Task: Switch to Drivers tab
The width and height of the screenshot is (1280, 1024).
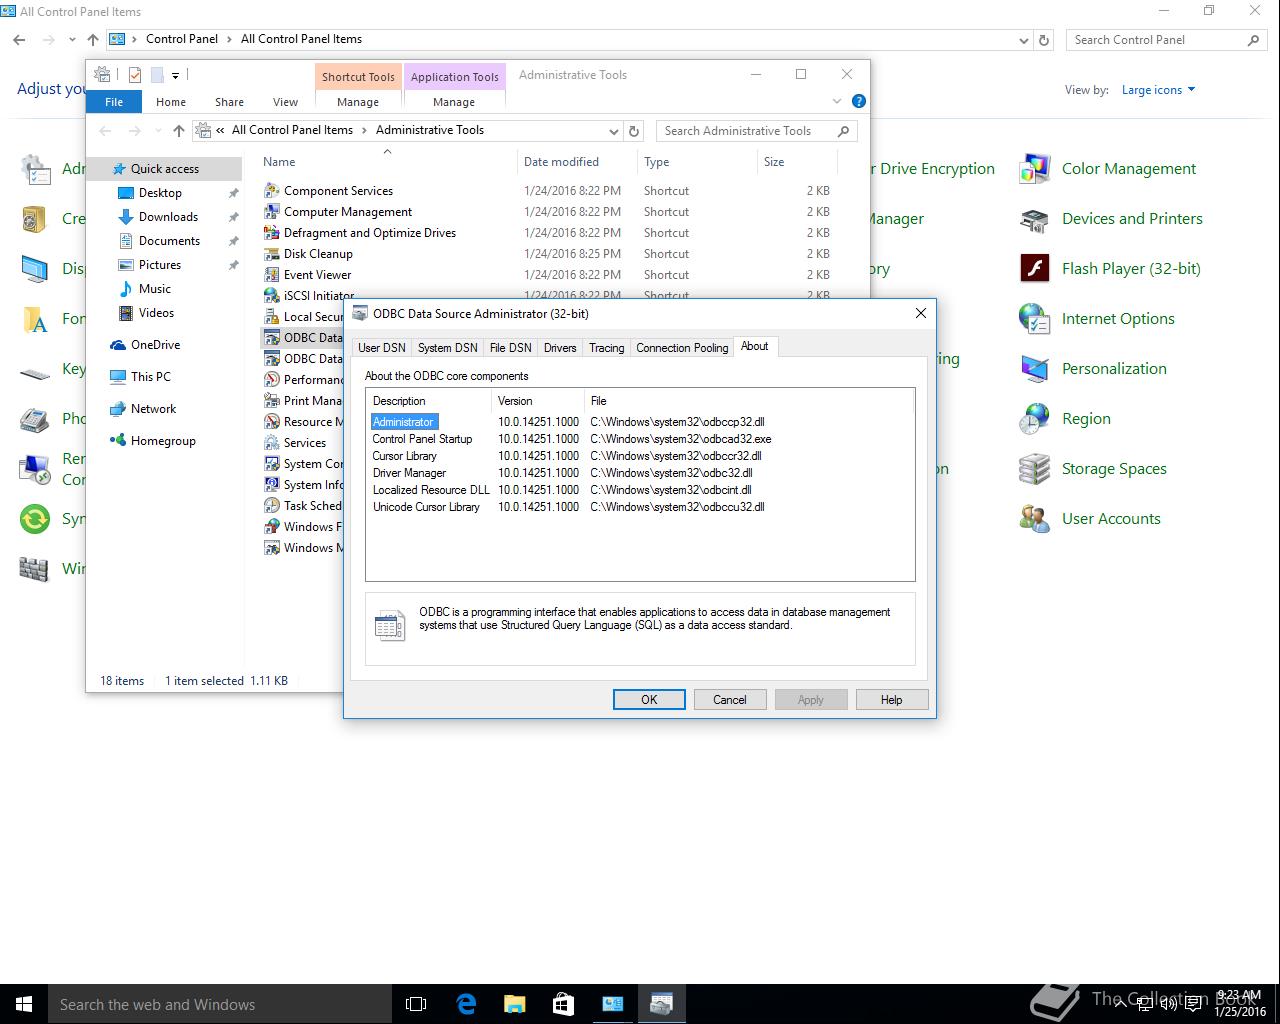Action: click(560, 348)
